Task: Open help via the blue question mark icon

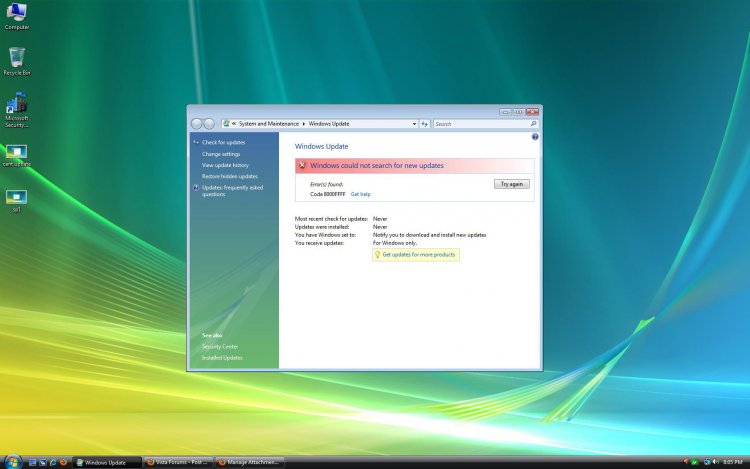Action: point(535,137)
